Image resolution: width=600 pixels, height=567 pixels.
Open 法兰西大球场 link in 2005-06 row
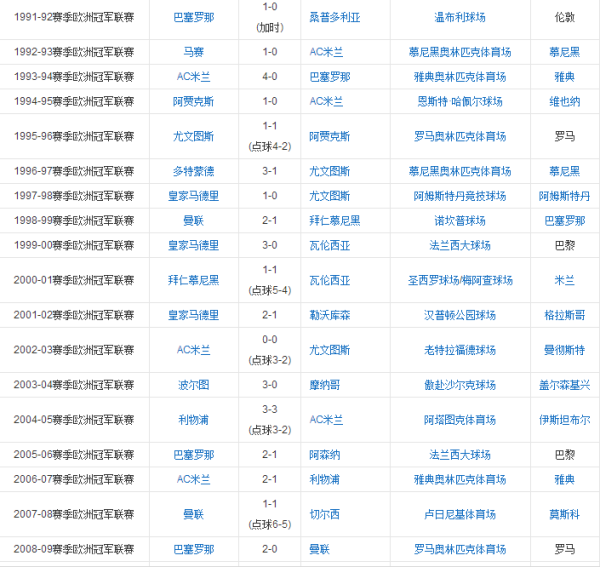(x=460, y=455)
